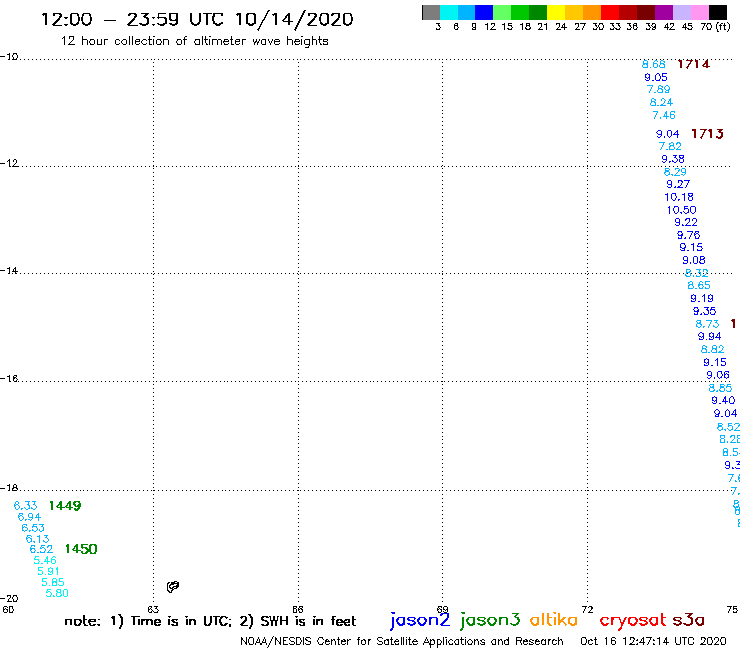
Task: Click the wave height value 9.40
Action: pos(723,400)
